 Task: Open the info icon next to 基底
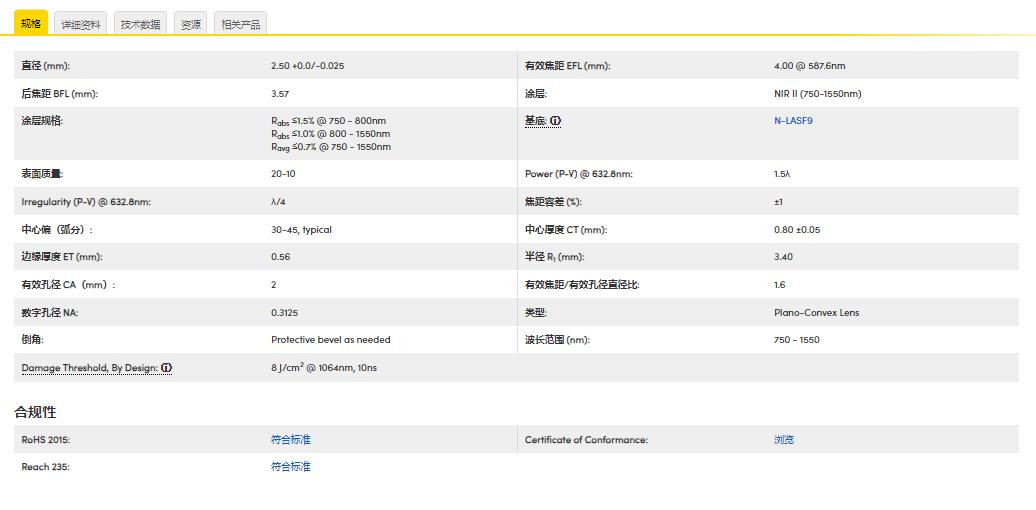556,121
